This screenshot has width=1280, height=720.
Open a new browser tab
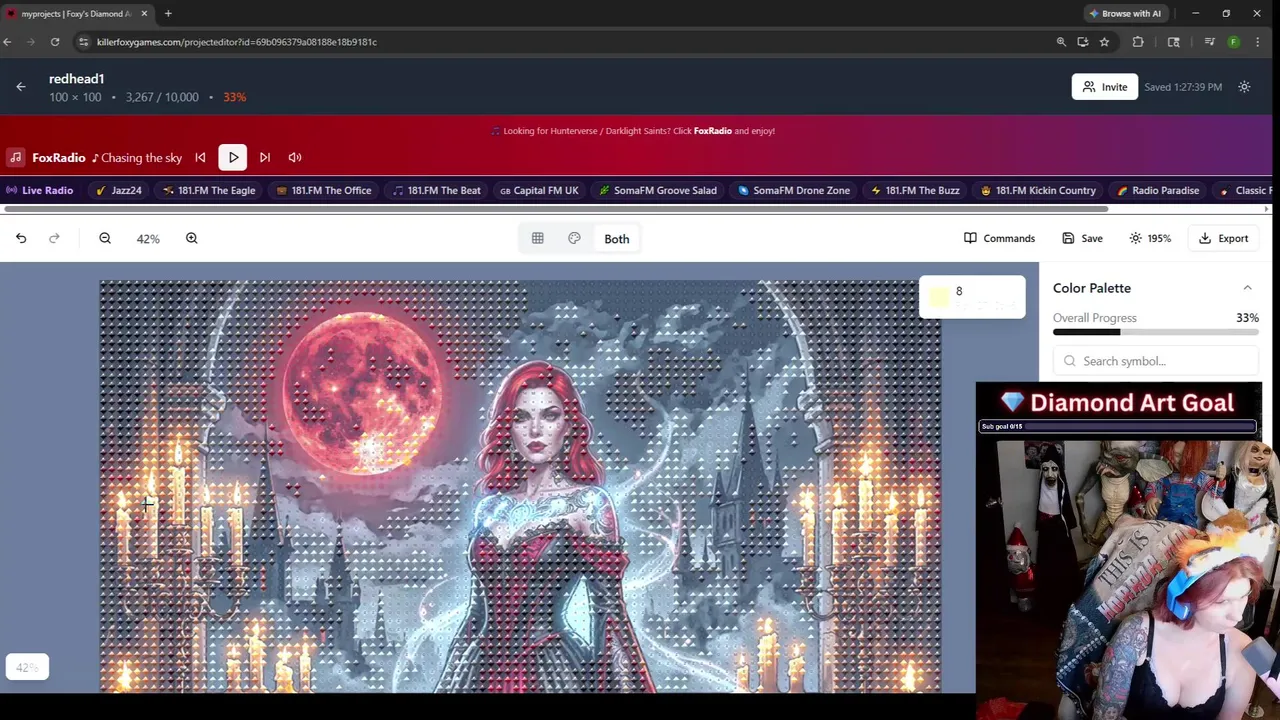[168, 13]
